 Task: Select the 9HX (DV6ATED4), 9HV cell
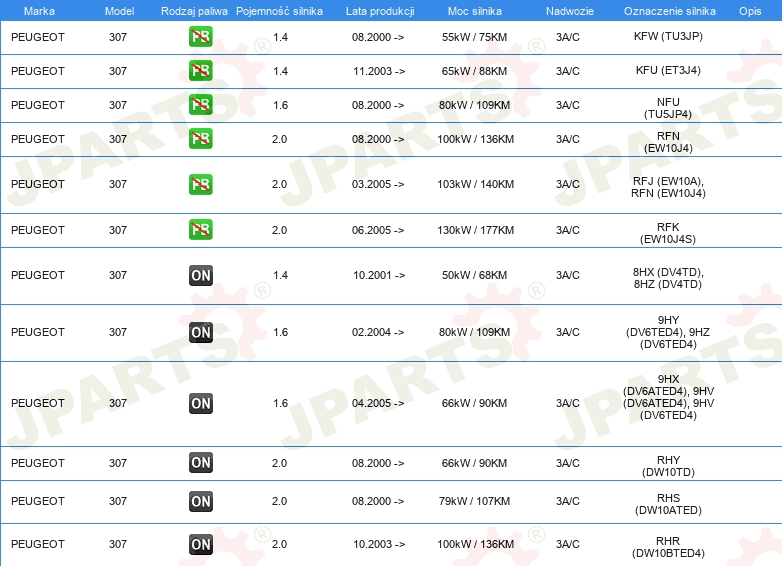coord(668,397)
